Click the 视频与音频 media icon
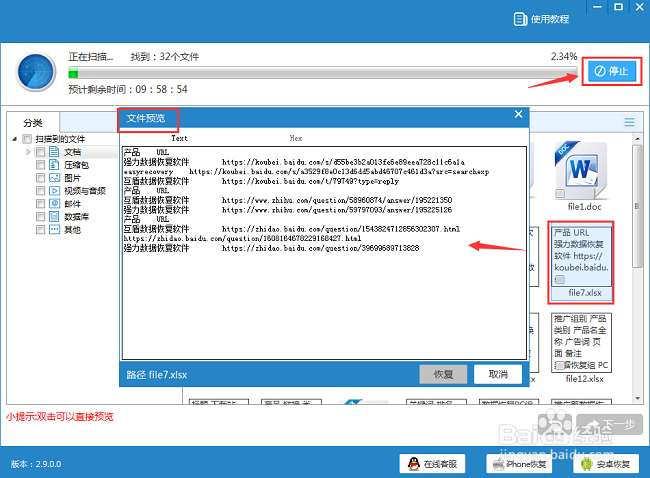Image resolution: width=650 pixels, height=478 pixels. click(x=54, y=190)
